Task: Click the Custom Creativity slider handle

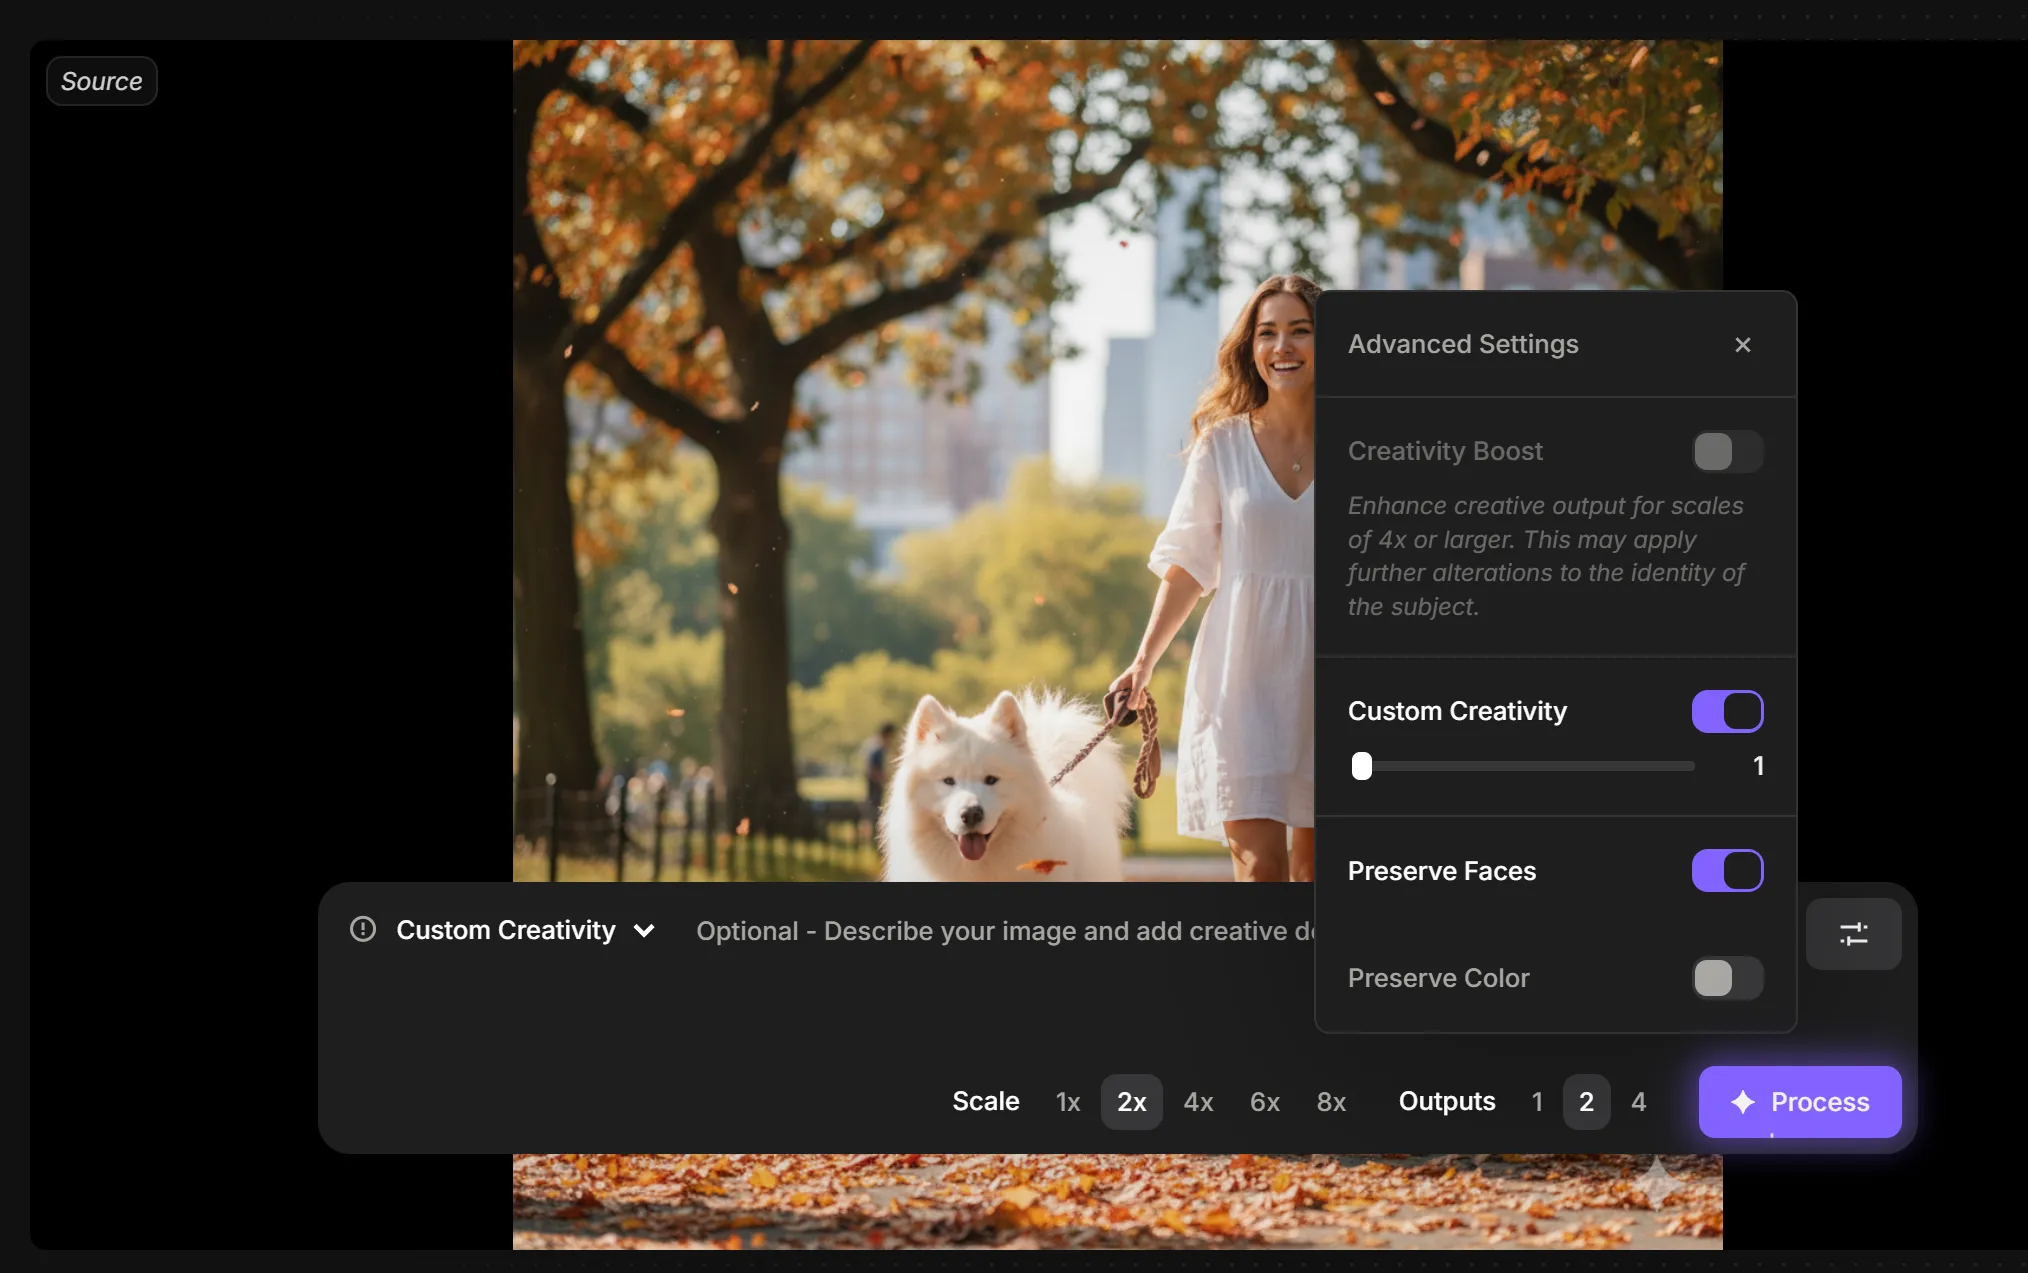Action: click(x=1361, y=766)
